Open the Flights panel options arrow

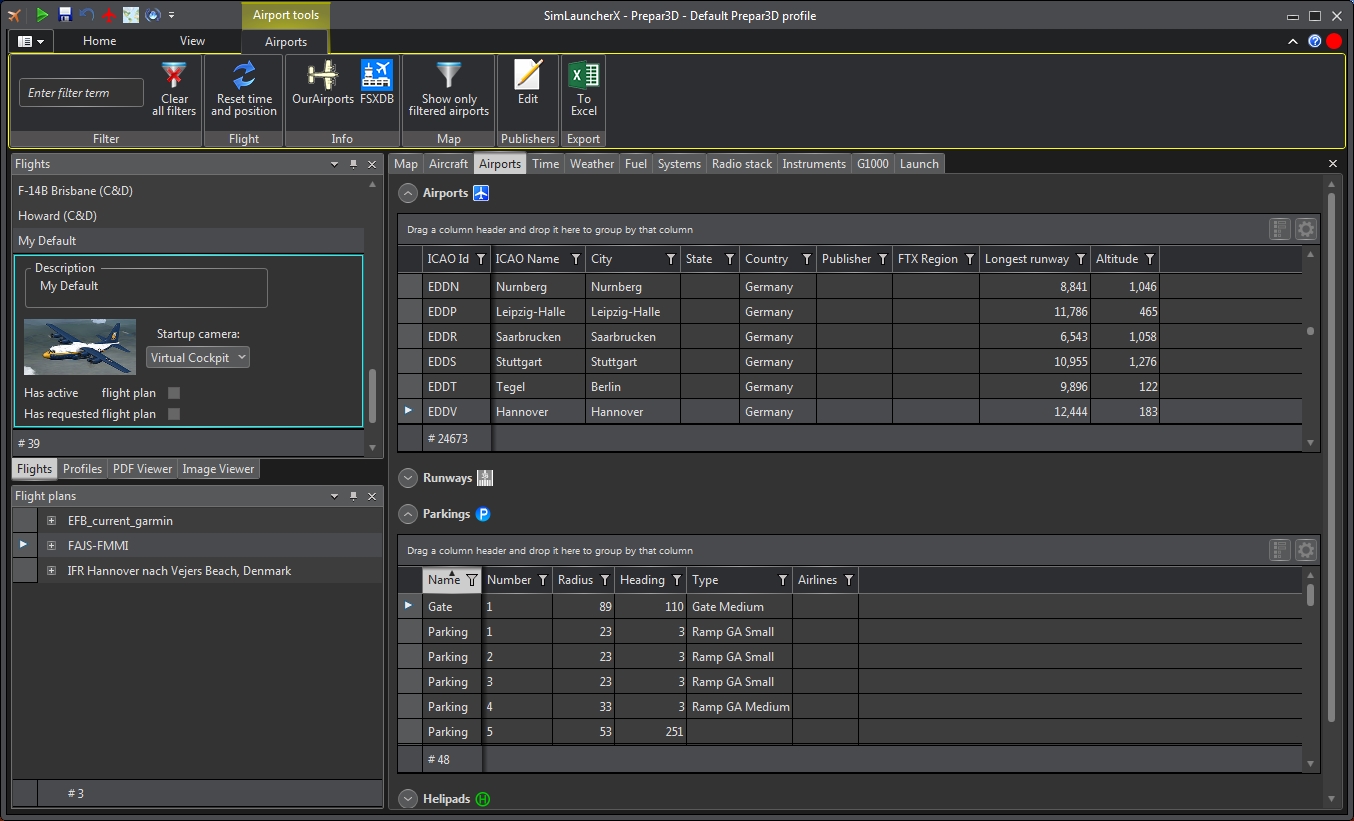(x=335, y=164)
